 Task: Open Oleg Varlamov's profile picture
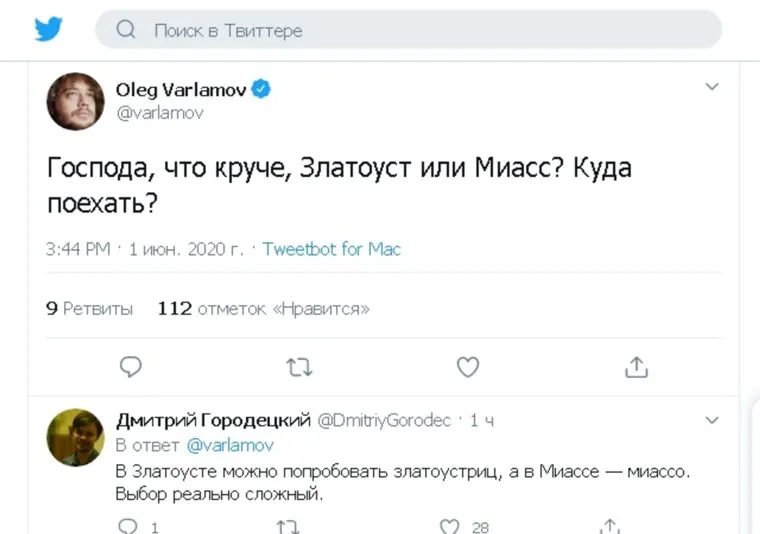(x=75, y=101)
